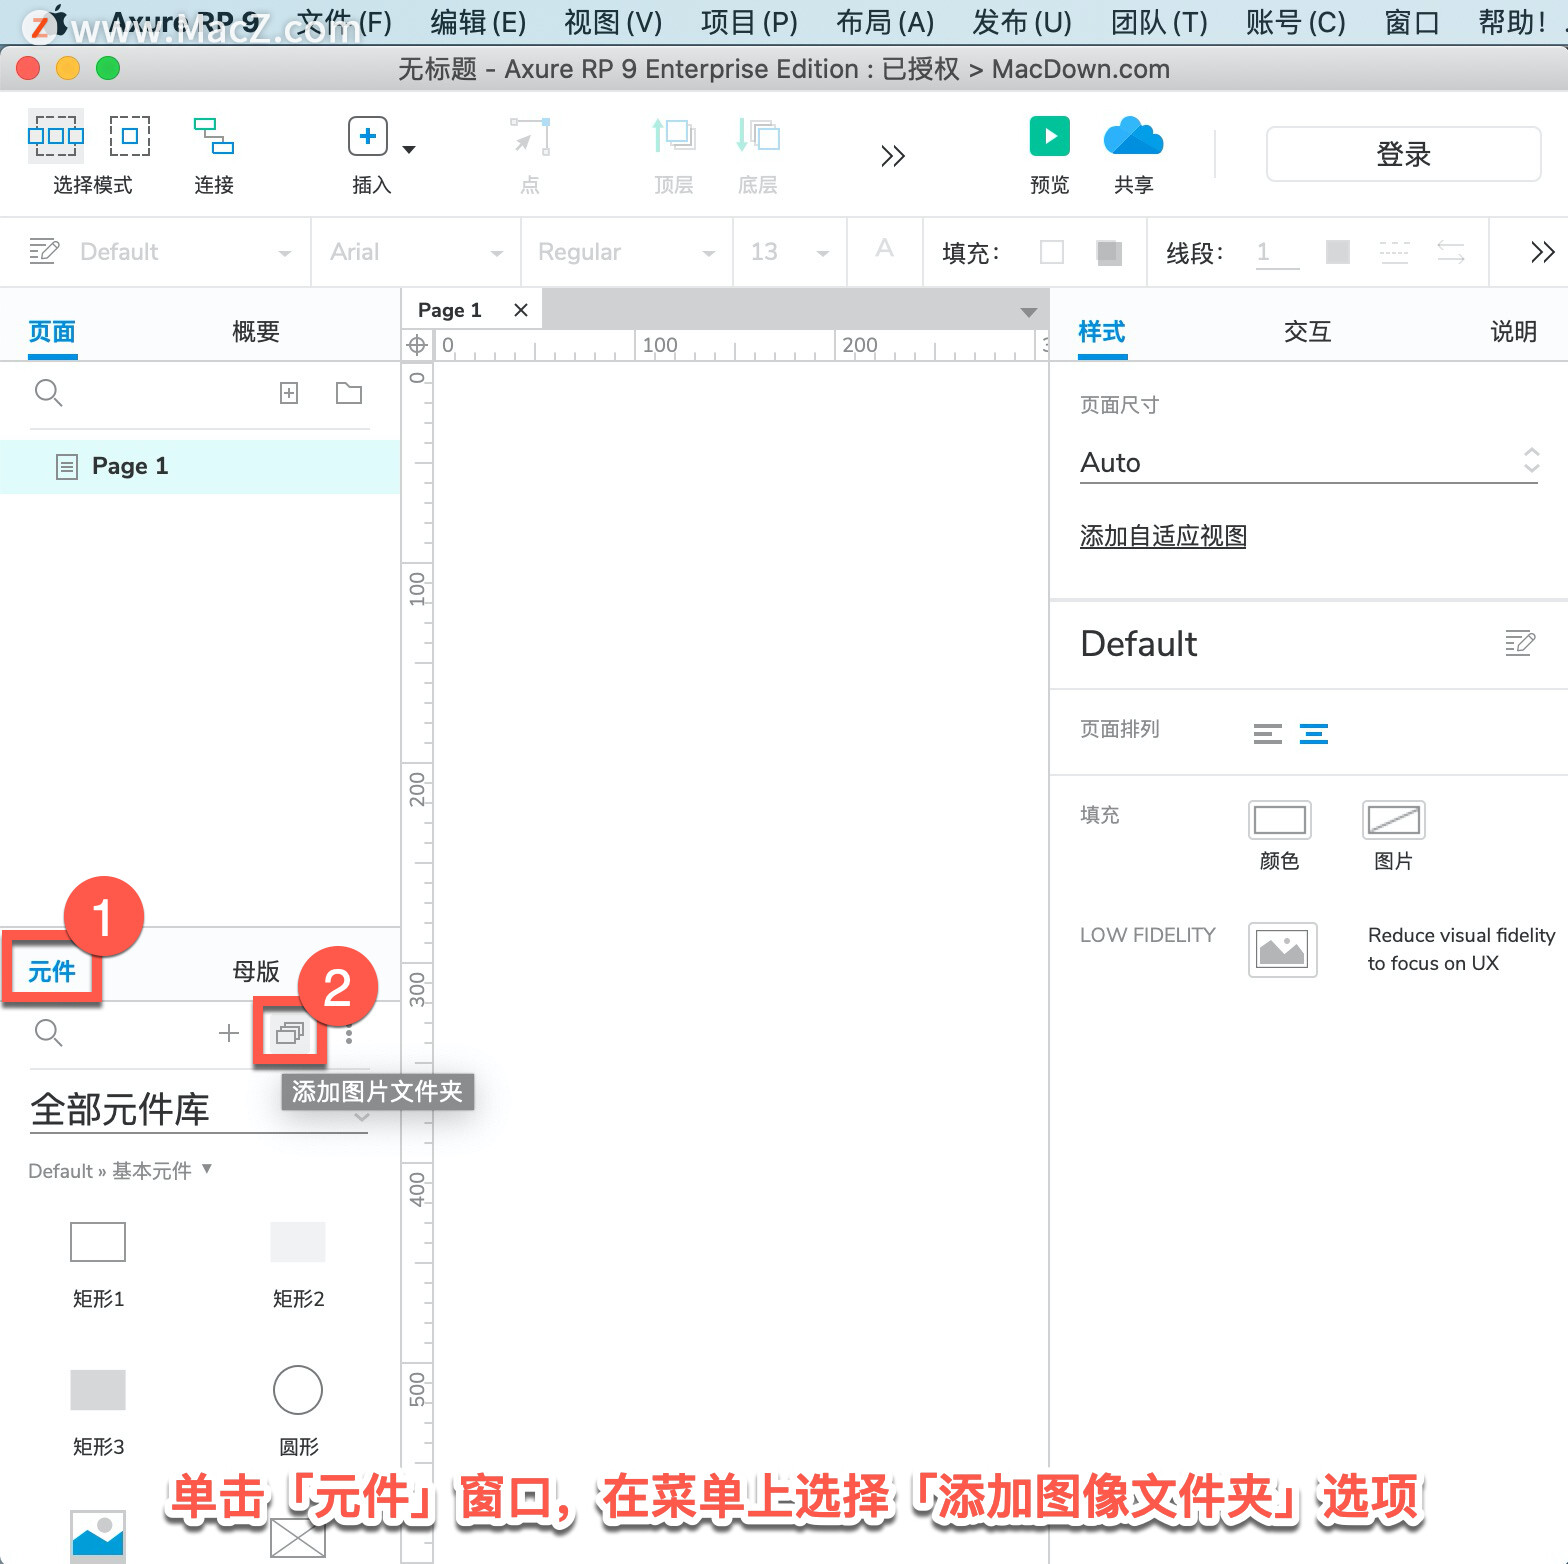Open the all libraries dropdown
Screen dimensions: 1568x1564
199,1110
